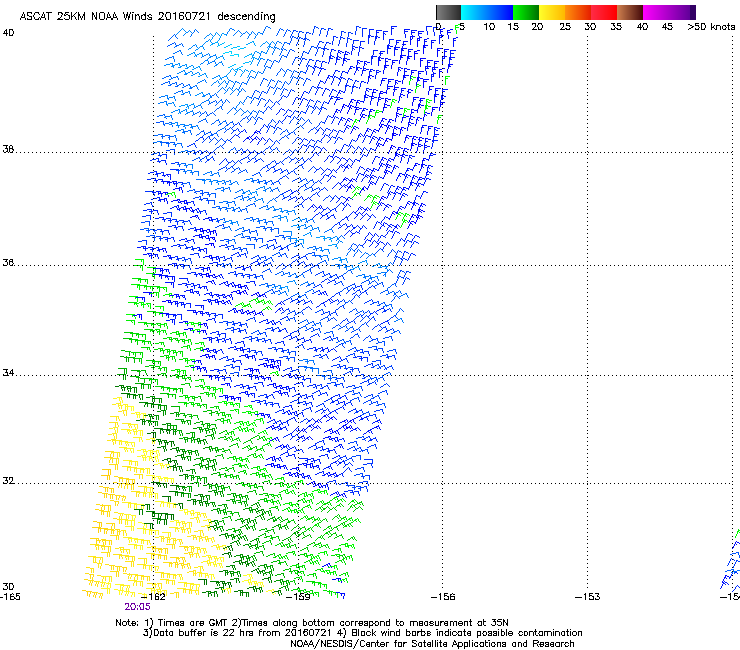Screen dimensions: 740x650
Task: Click the 'Data buffer is 22 hrs' note line
Action: (x=362, y=633)
